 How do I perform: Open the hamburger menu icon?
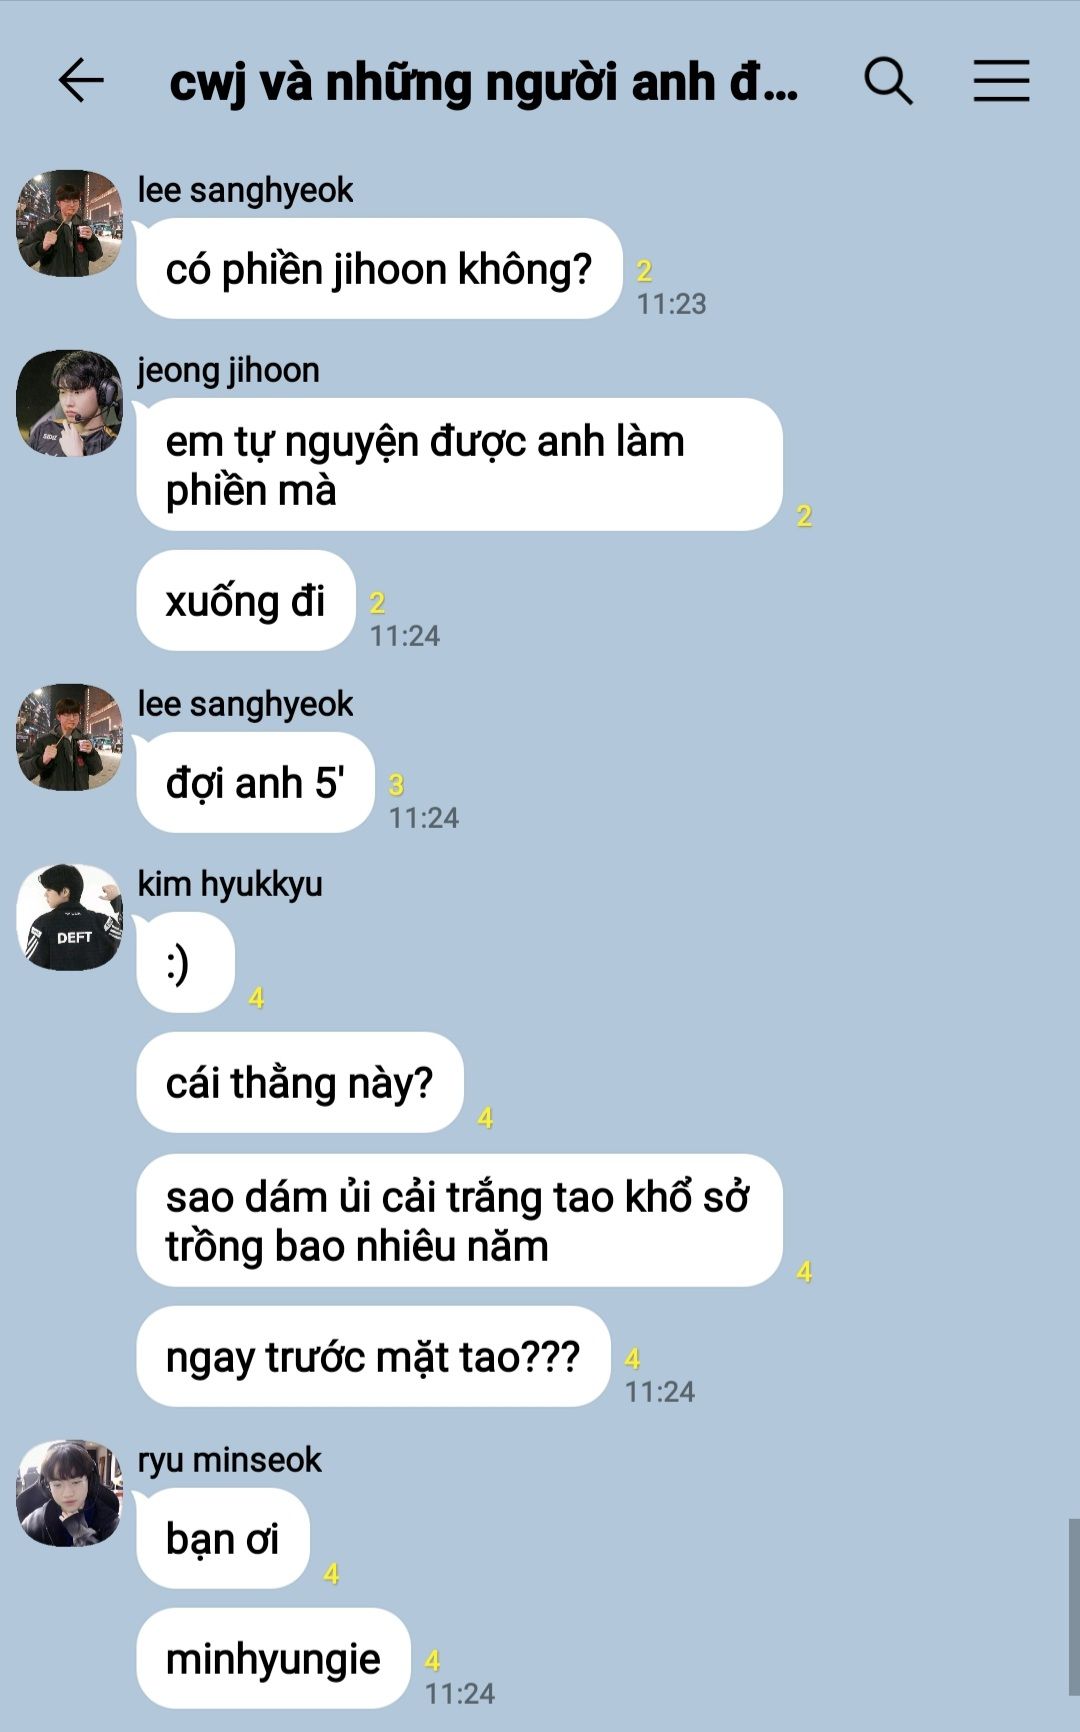(1002, 81)
